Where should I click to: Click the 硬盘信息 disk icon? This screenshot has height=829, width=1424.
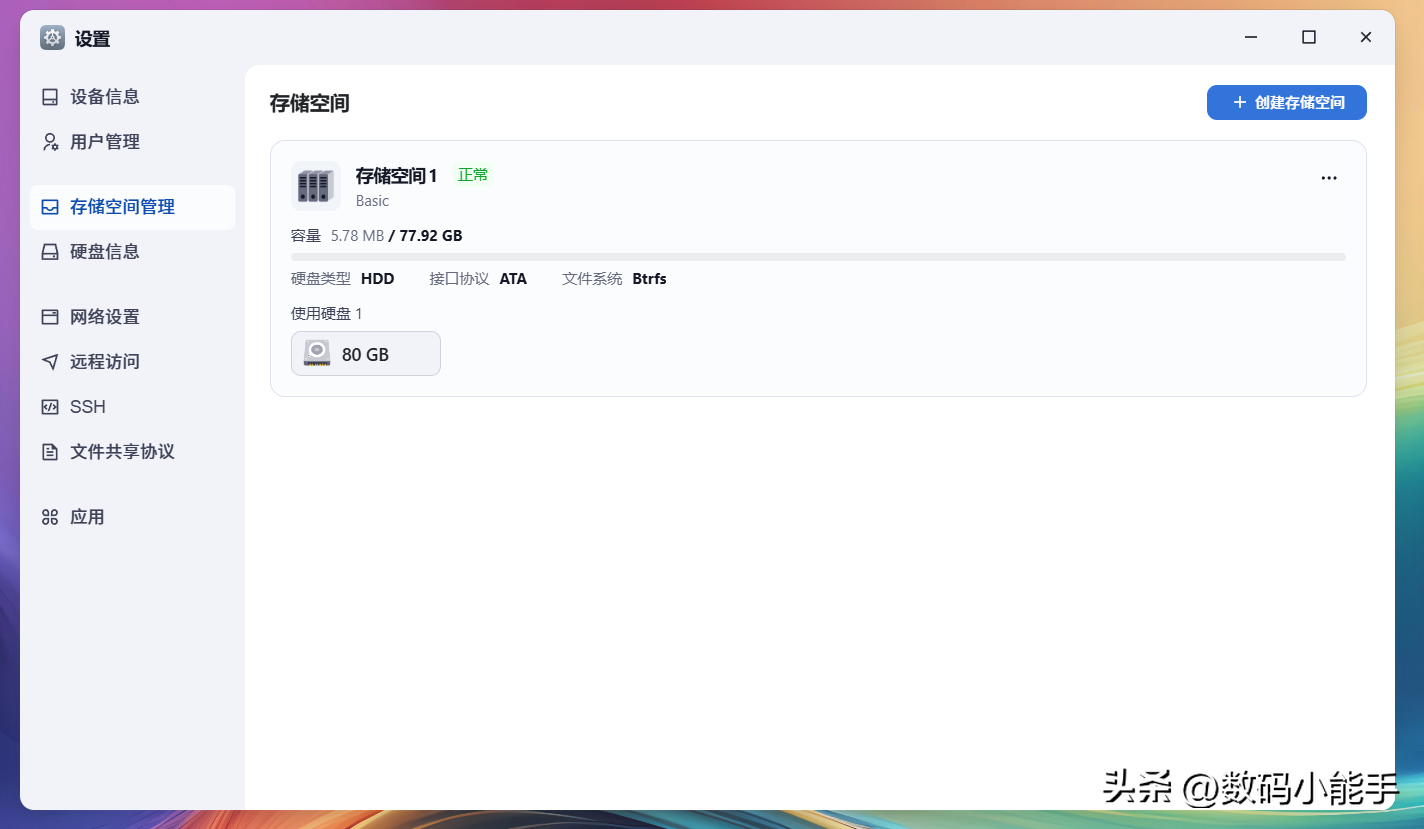[50, 252]
